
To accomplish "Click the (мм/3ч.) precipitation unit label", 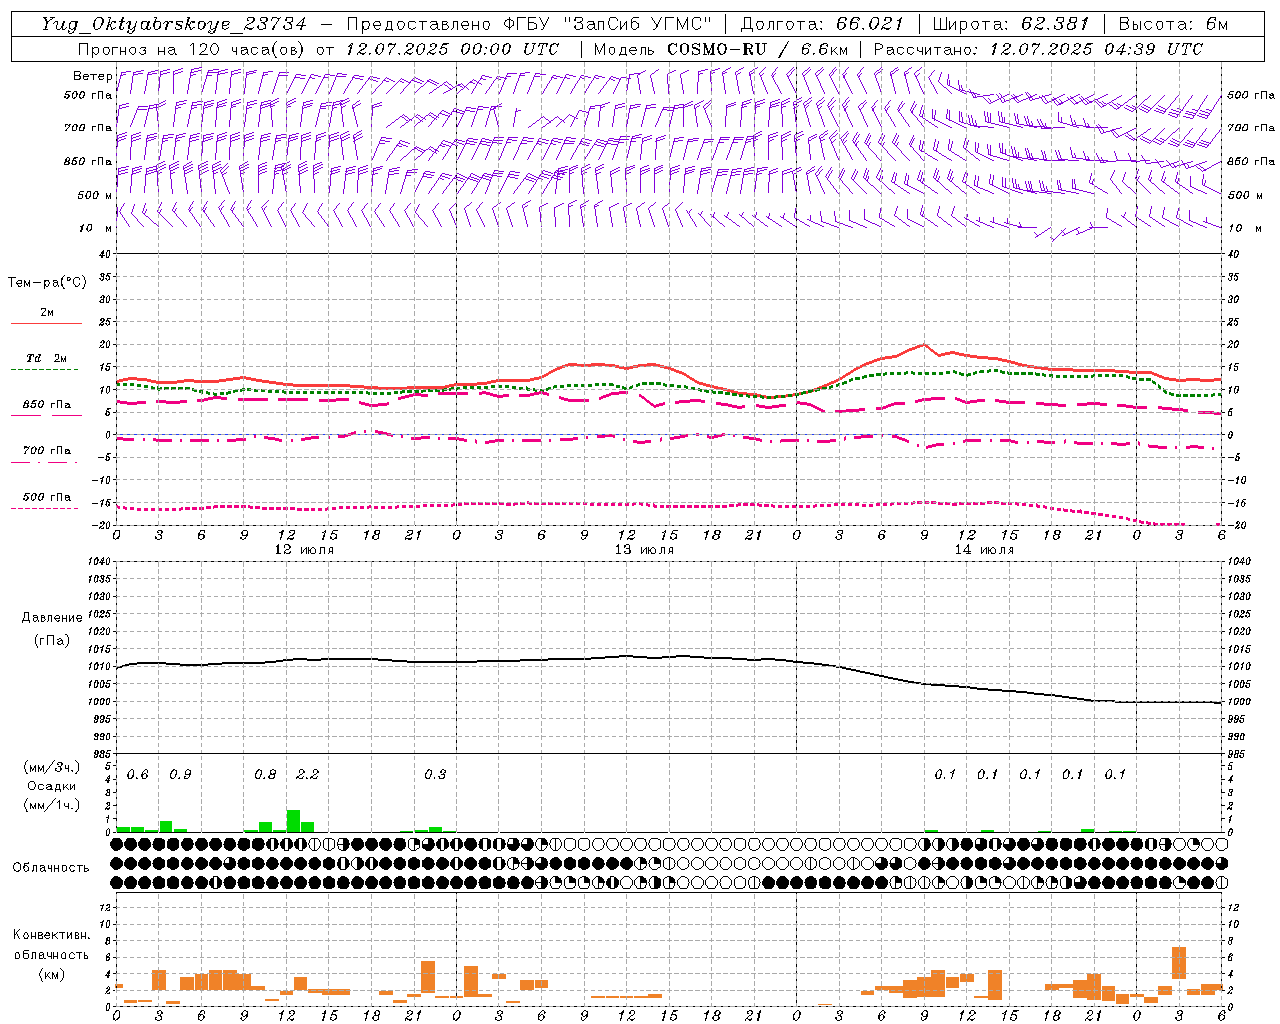I will click(x=51, y=767).
